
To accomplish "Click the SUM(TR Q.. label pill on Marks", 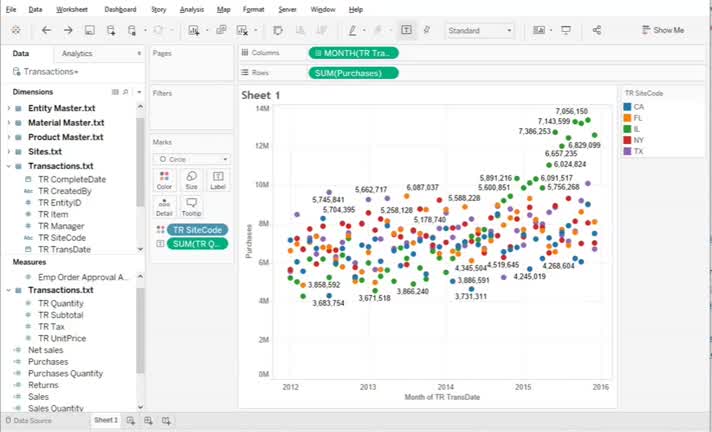I will (x=197, y=244).
